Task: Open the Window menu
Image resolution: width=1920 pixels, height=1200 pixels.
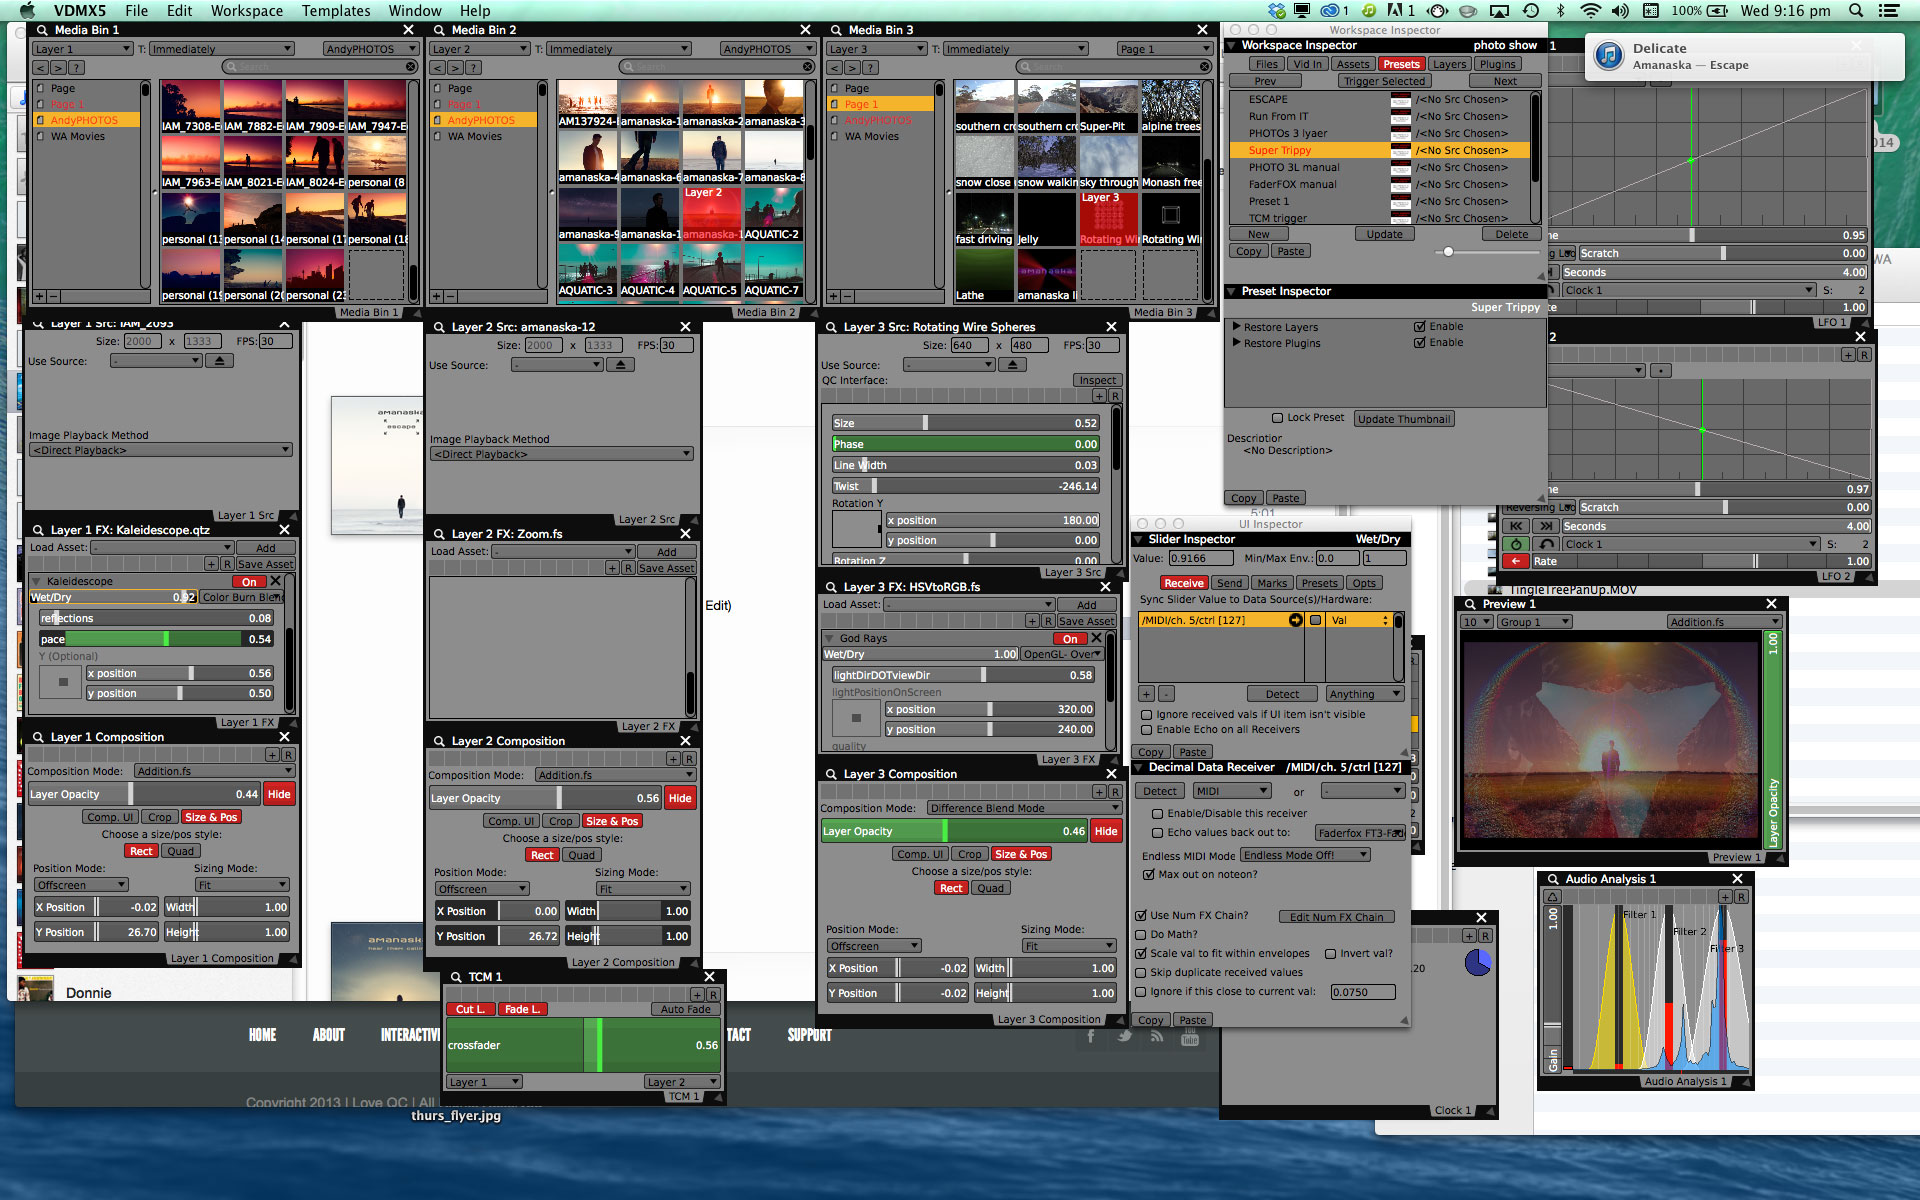Action: point(415,11)
